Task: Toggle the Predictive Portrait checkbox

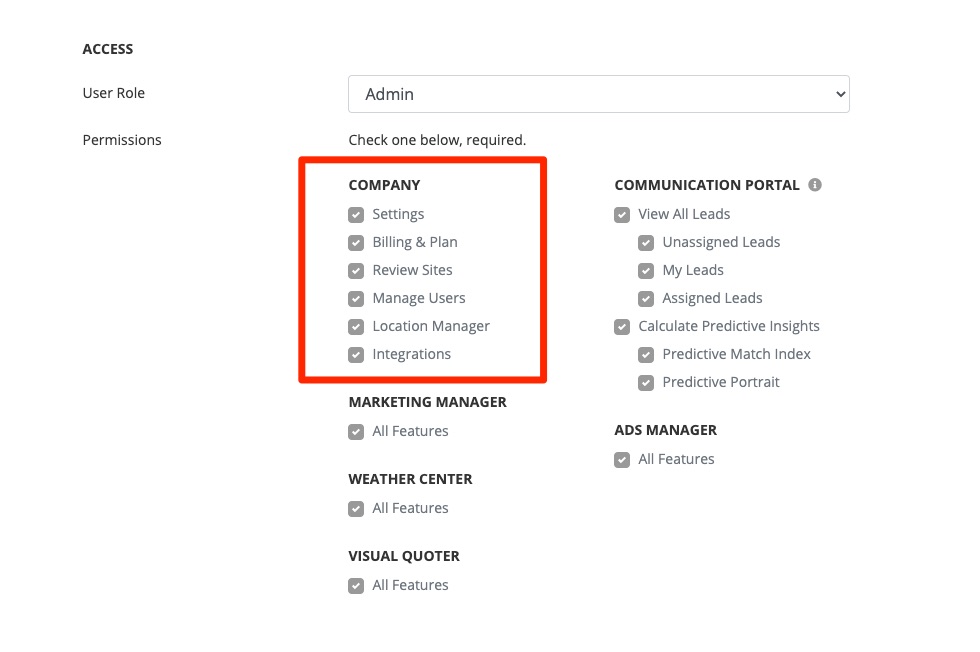Action: coord(646,383)
